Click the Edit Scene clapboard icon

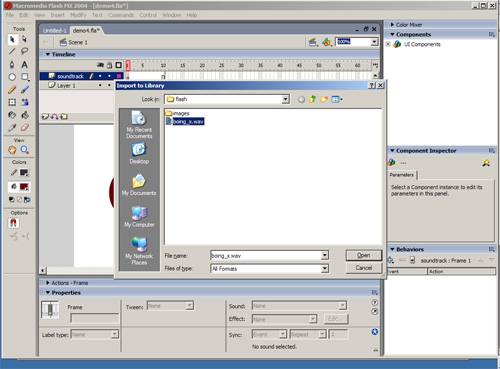click(313, 42)
